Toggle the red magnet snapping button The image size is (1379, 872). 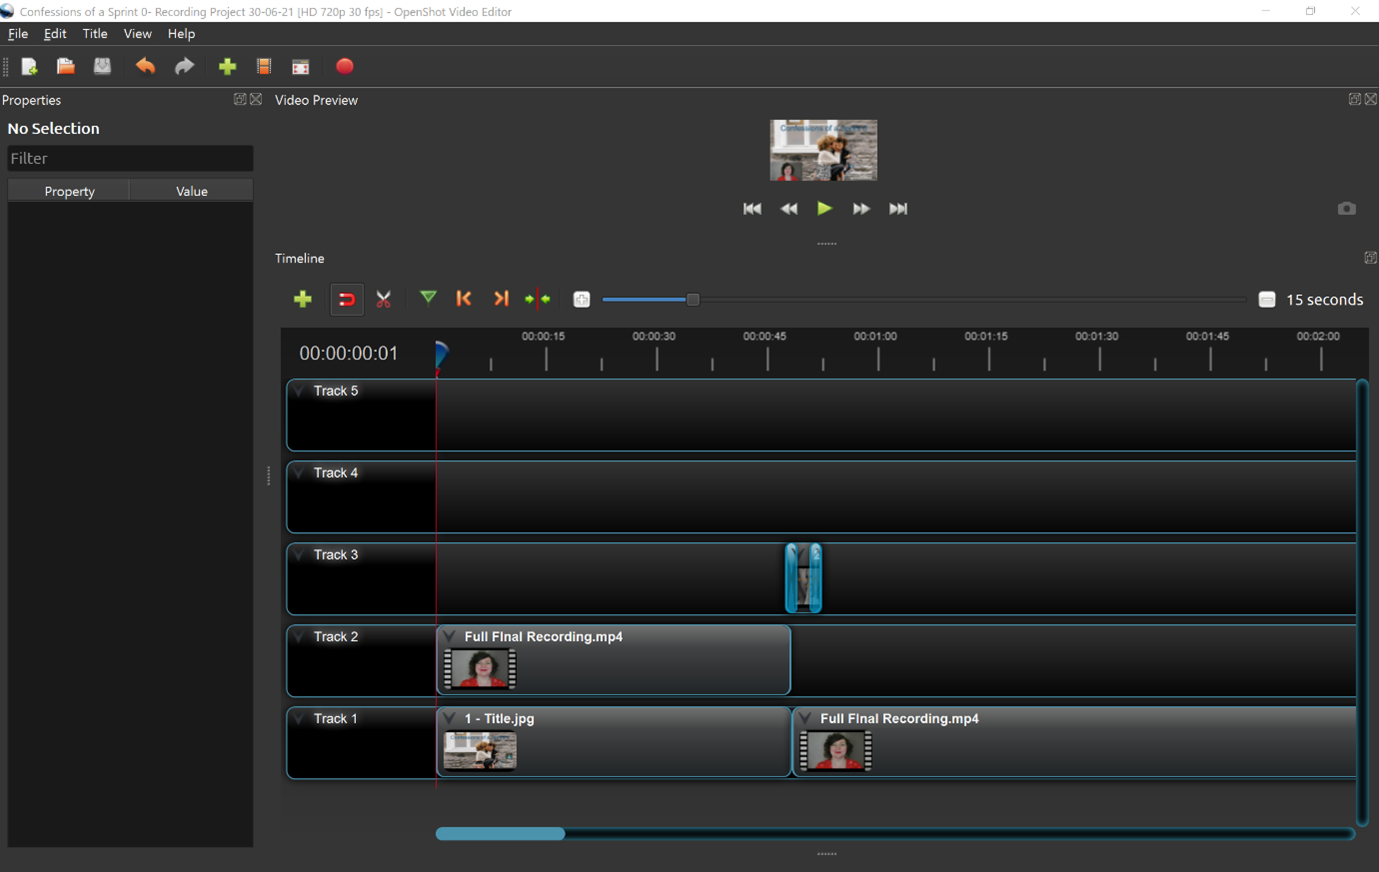[346, 299]
